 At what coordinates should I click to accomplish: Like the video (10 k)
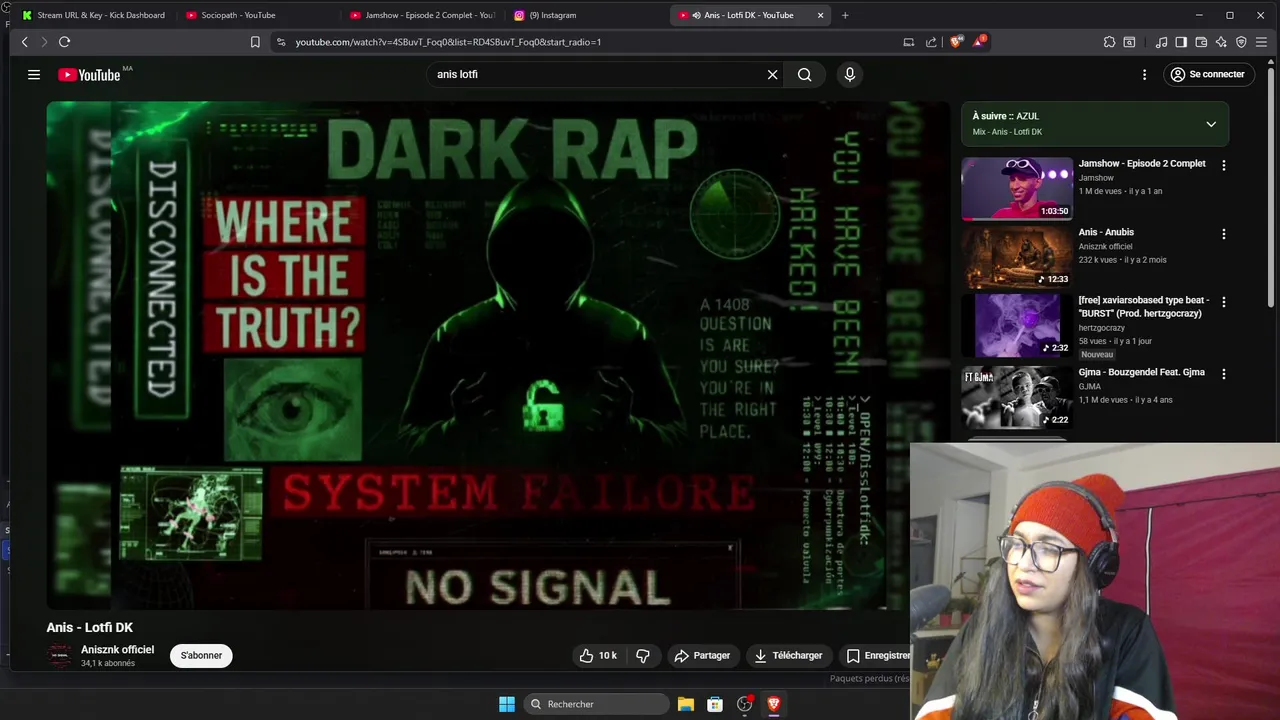pyautogui.click(x=598, y=655)
